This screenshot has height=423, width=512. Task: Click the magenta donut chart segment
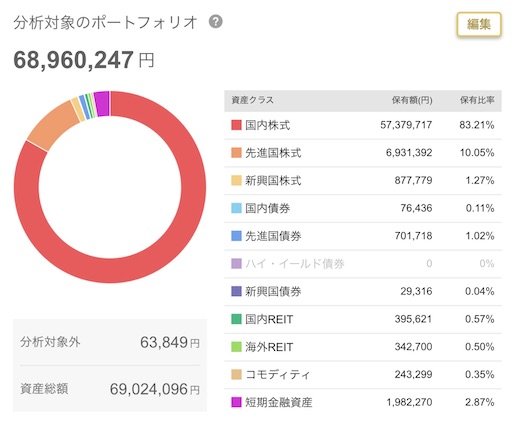(x=102, y=104)
